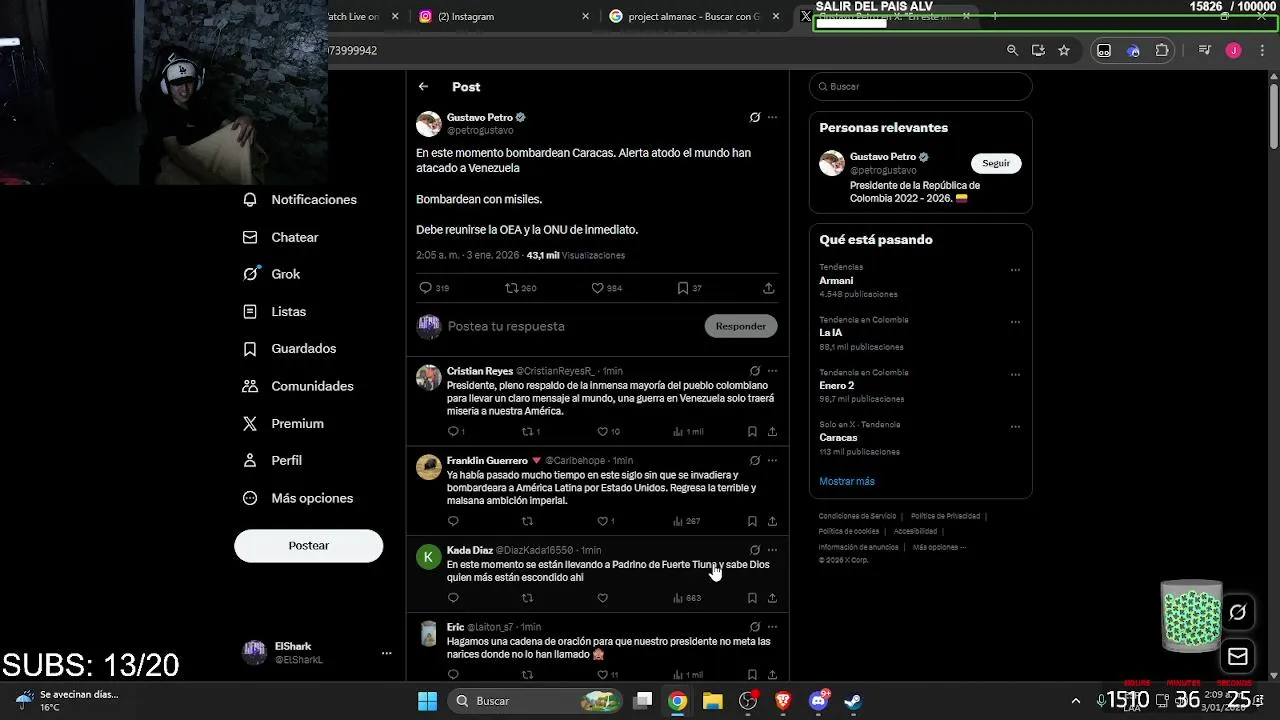Open Discord from the taskbar

coord(818,701)
